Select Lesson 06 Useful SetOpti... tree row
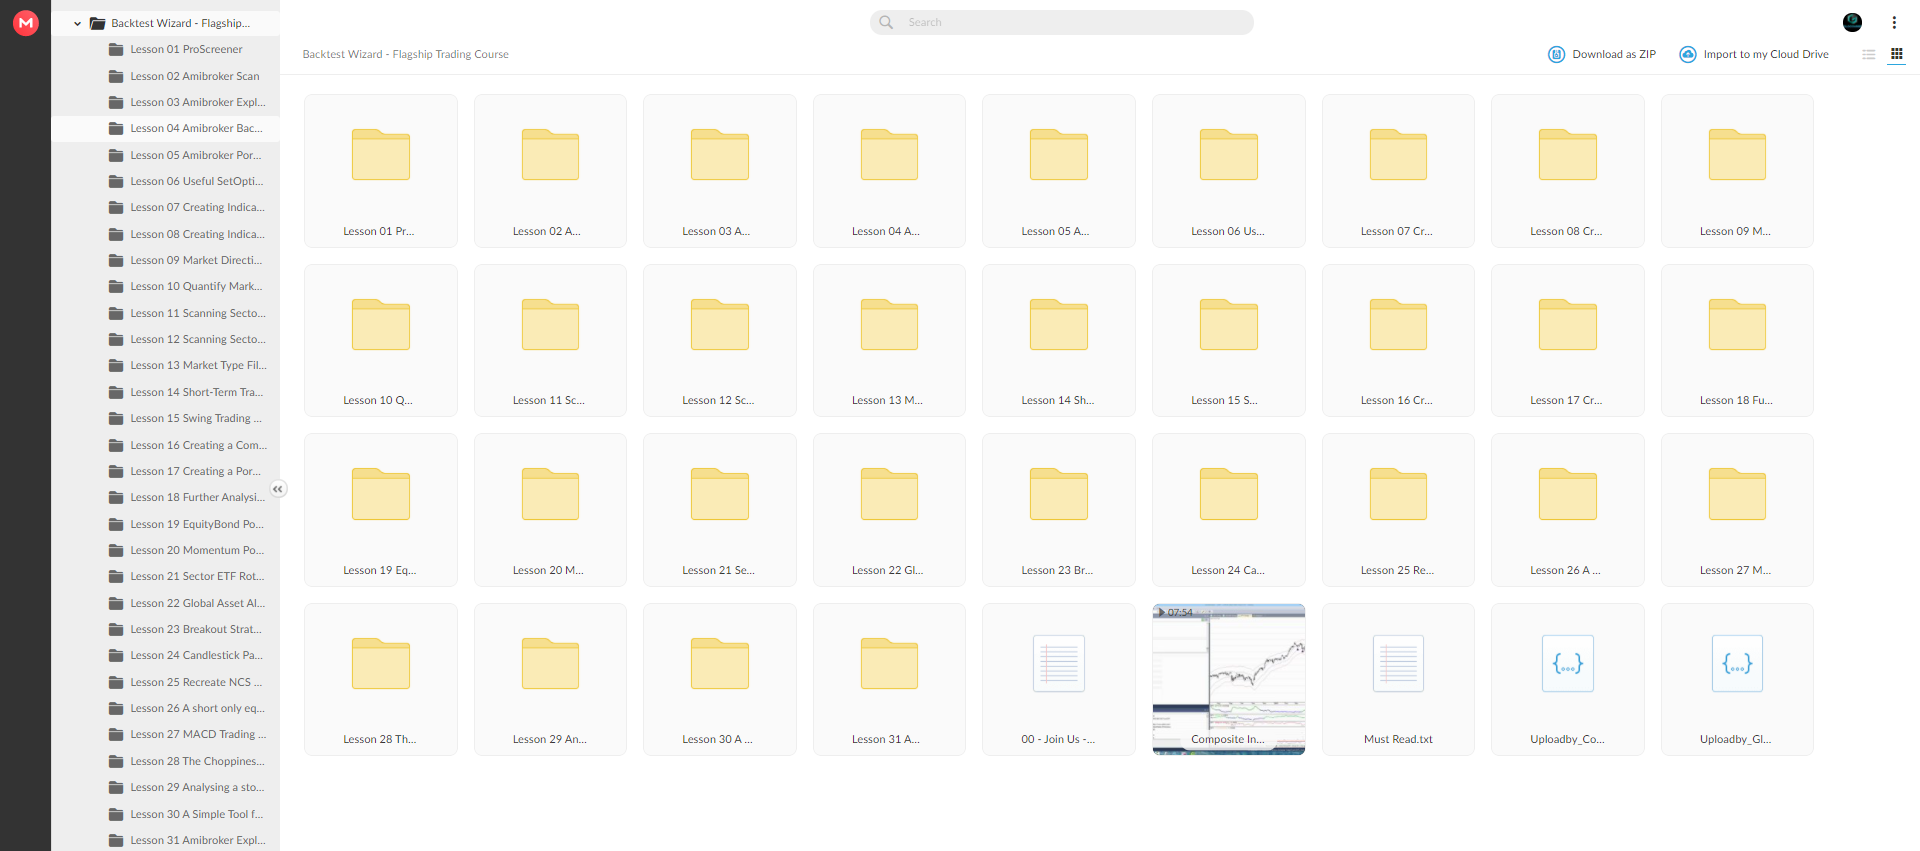 (x=166, y=181)
